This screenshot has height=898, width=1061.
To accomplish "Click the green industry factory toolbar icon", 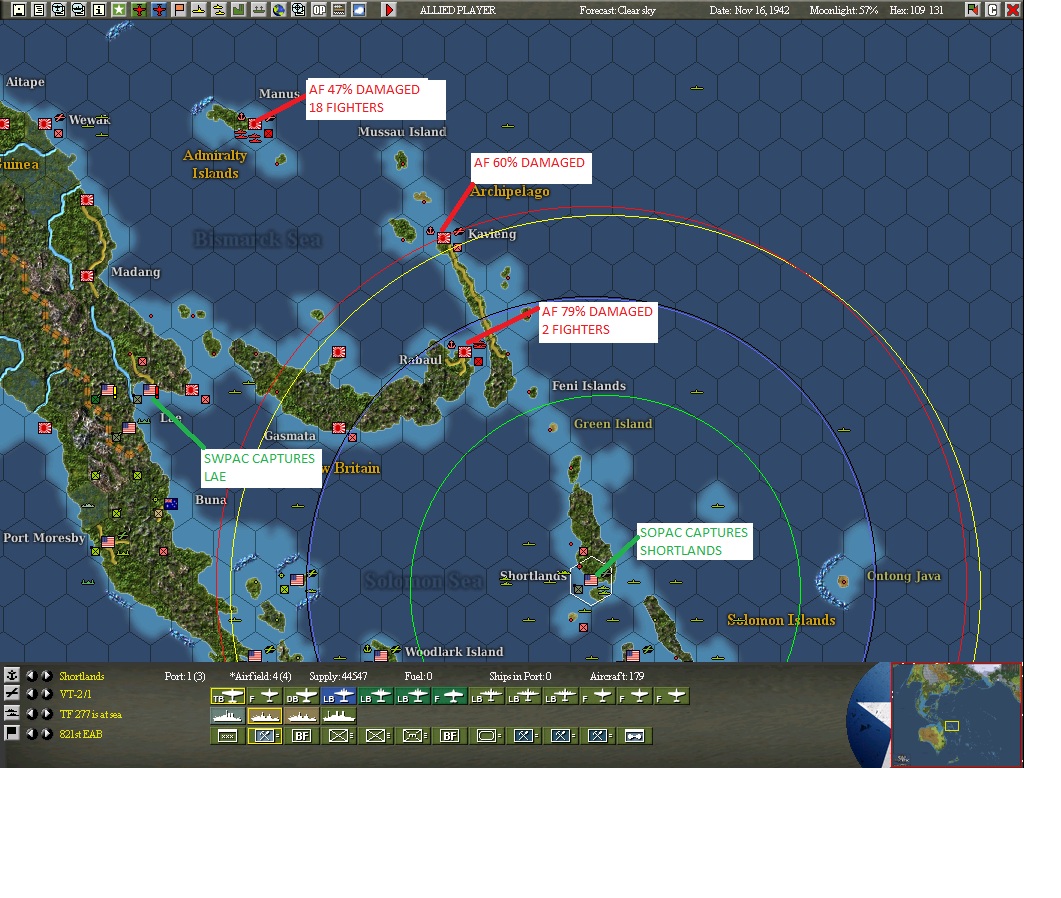I will (239, 9).
